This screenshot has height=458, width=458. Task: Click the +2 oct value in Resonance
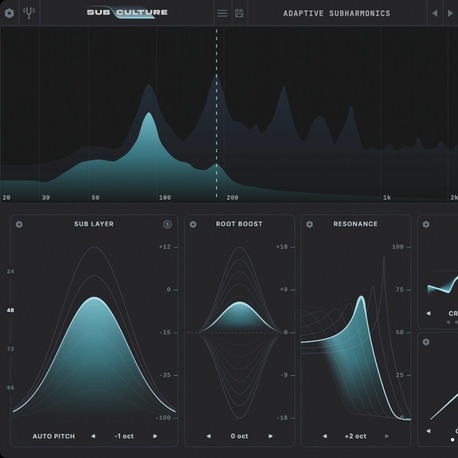pos(355,436)
